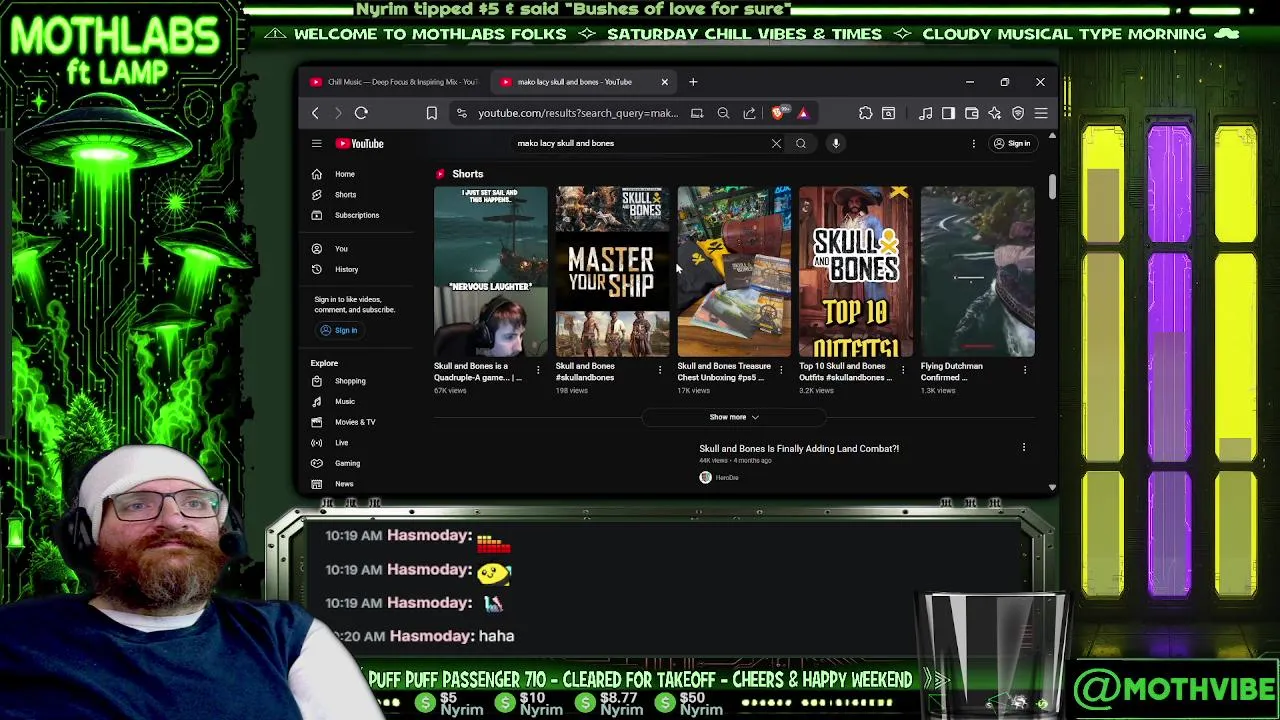
Task: Open options menu for Treasure Chest Unboxing short
Action: (x=781, y=371)
